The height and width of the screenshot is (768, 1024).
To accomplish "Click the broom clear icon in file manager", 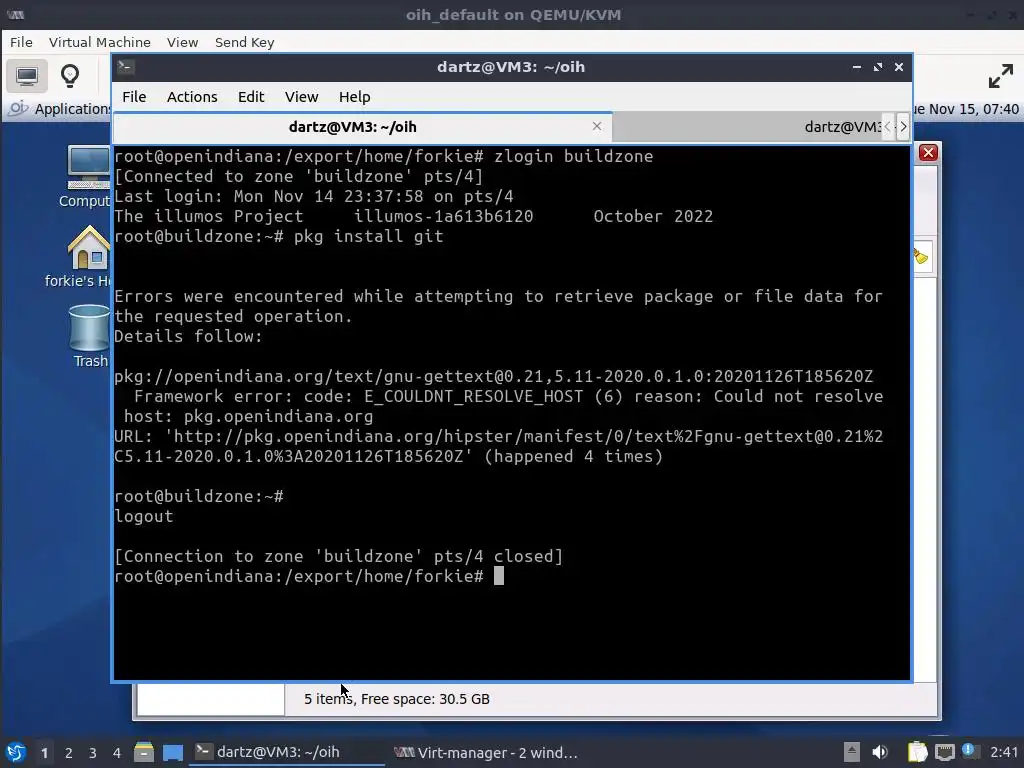I will point(921,257).
